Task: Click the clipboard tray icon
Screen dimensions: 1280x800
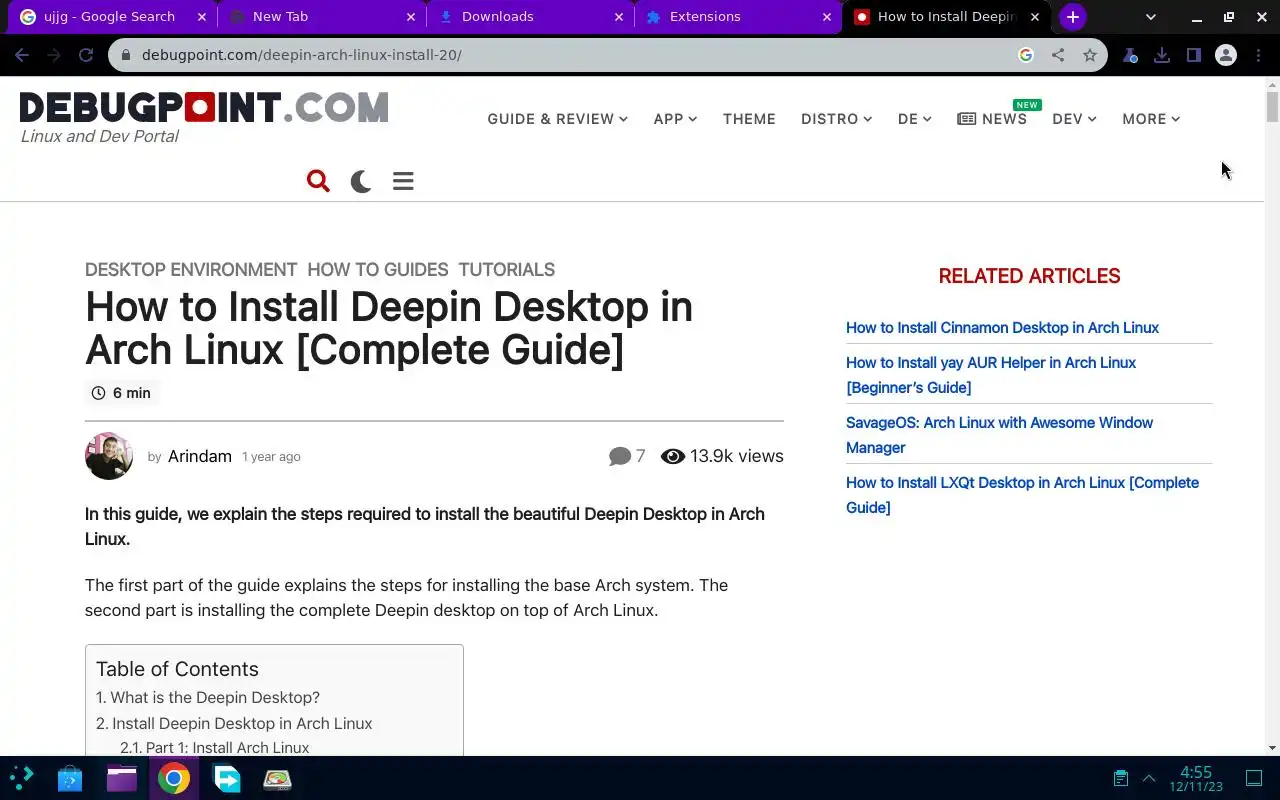Action: (x=1121, y=778)
